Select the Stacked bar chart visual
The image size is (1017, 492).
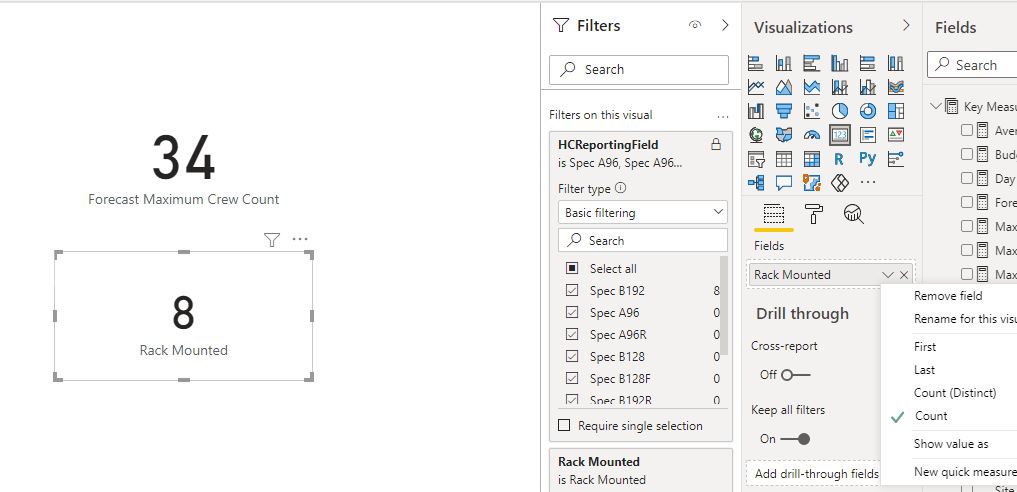coord(756,63)
